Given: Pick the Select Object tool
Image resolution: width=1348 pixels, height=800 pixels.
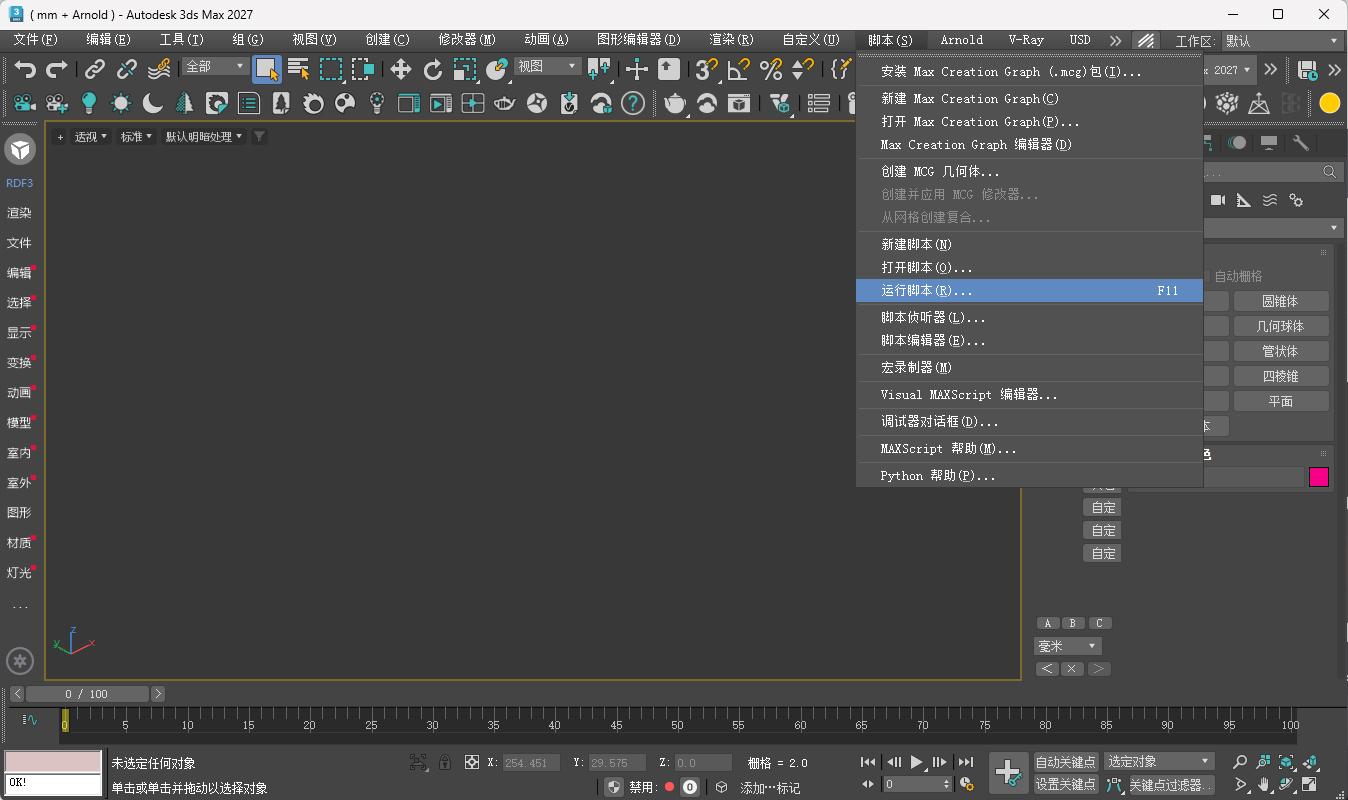Looking at the screenshot, I should pyautogui.click(x=266, y=69).
